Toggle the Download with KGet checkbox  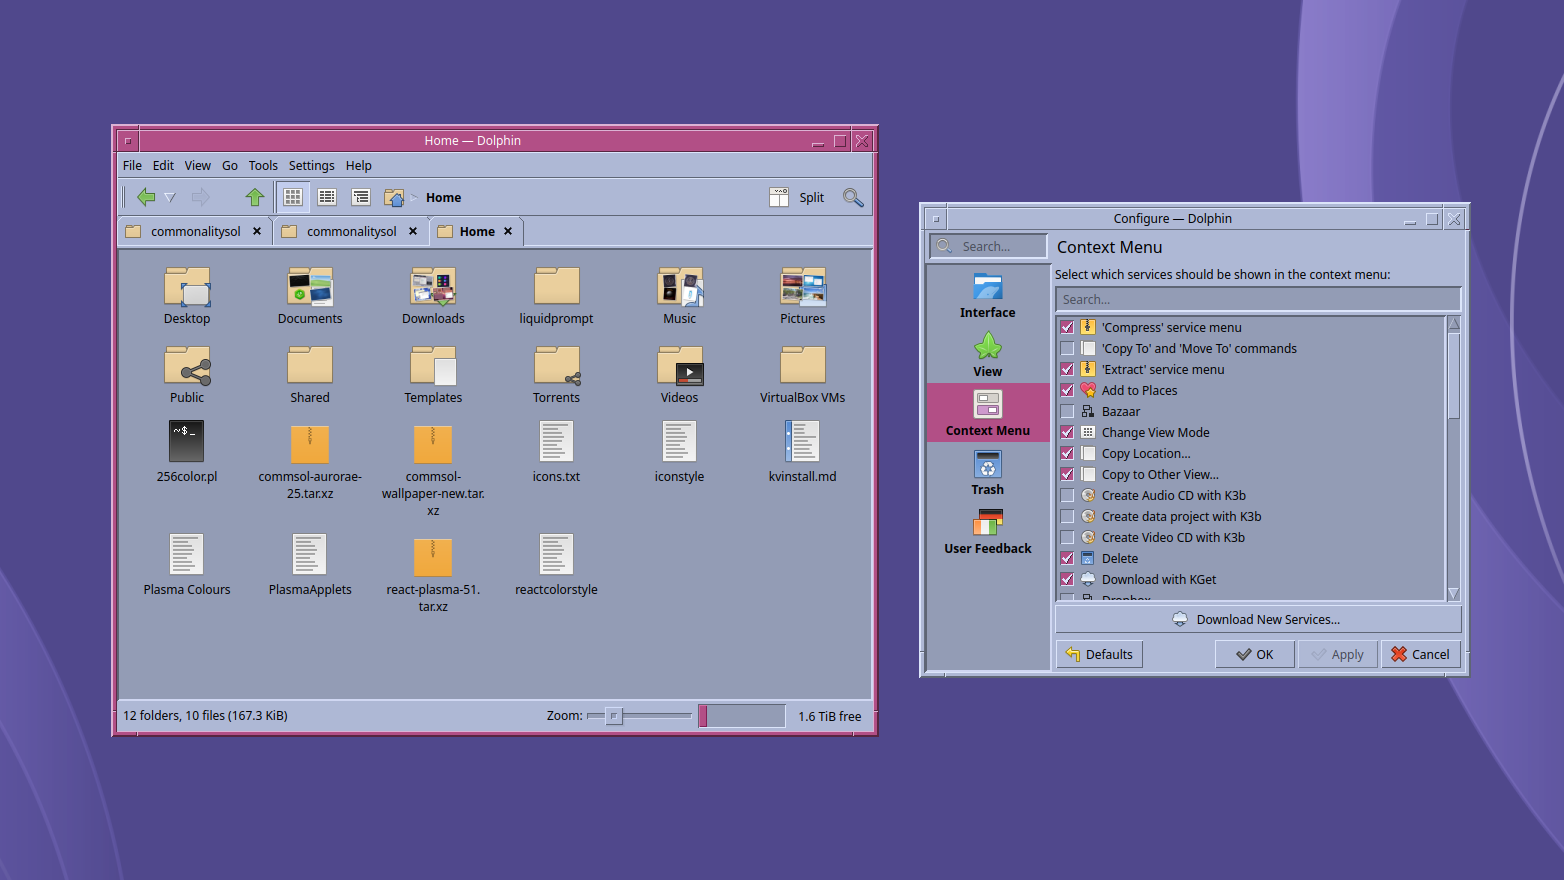(x=1067, y=579)
